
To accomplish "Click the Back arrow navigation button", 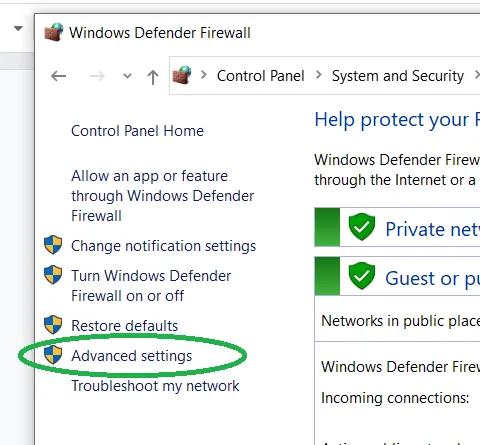I will click(58, 76).
